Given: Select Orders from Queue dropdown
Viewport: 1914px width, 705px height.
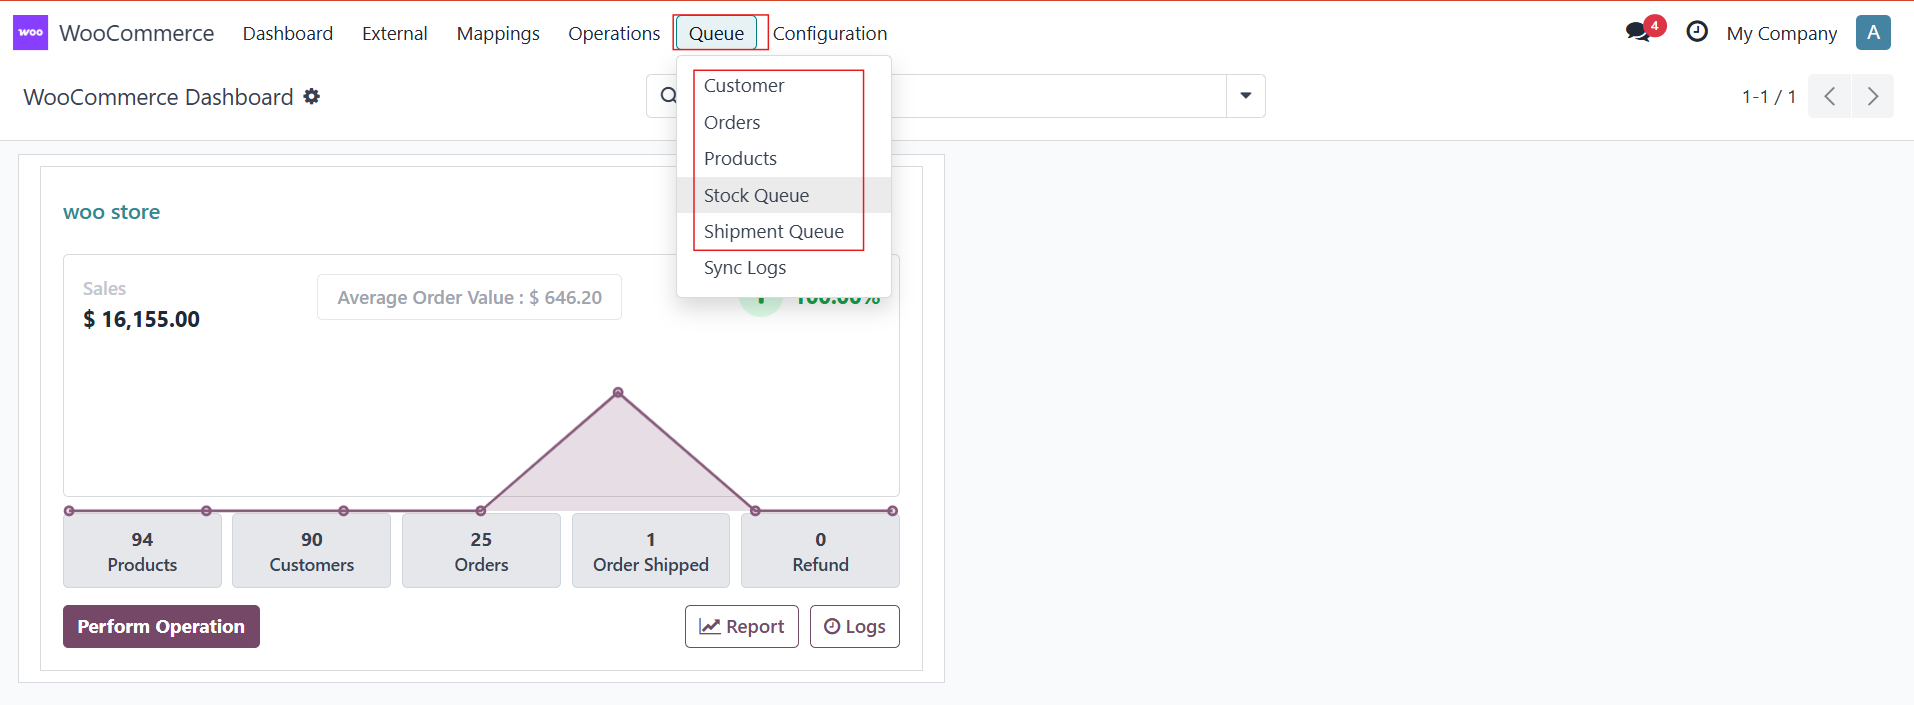Looking at the screenshot, I should click(784, 122).
